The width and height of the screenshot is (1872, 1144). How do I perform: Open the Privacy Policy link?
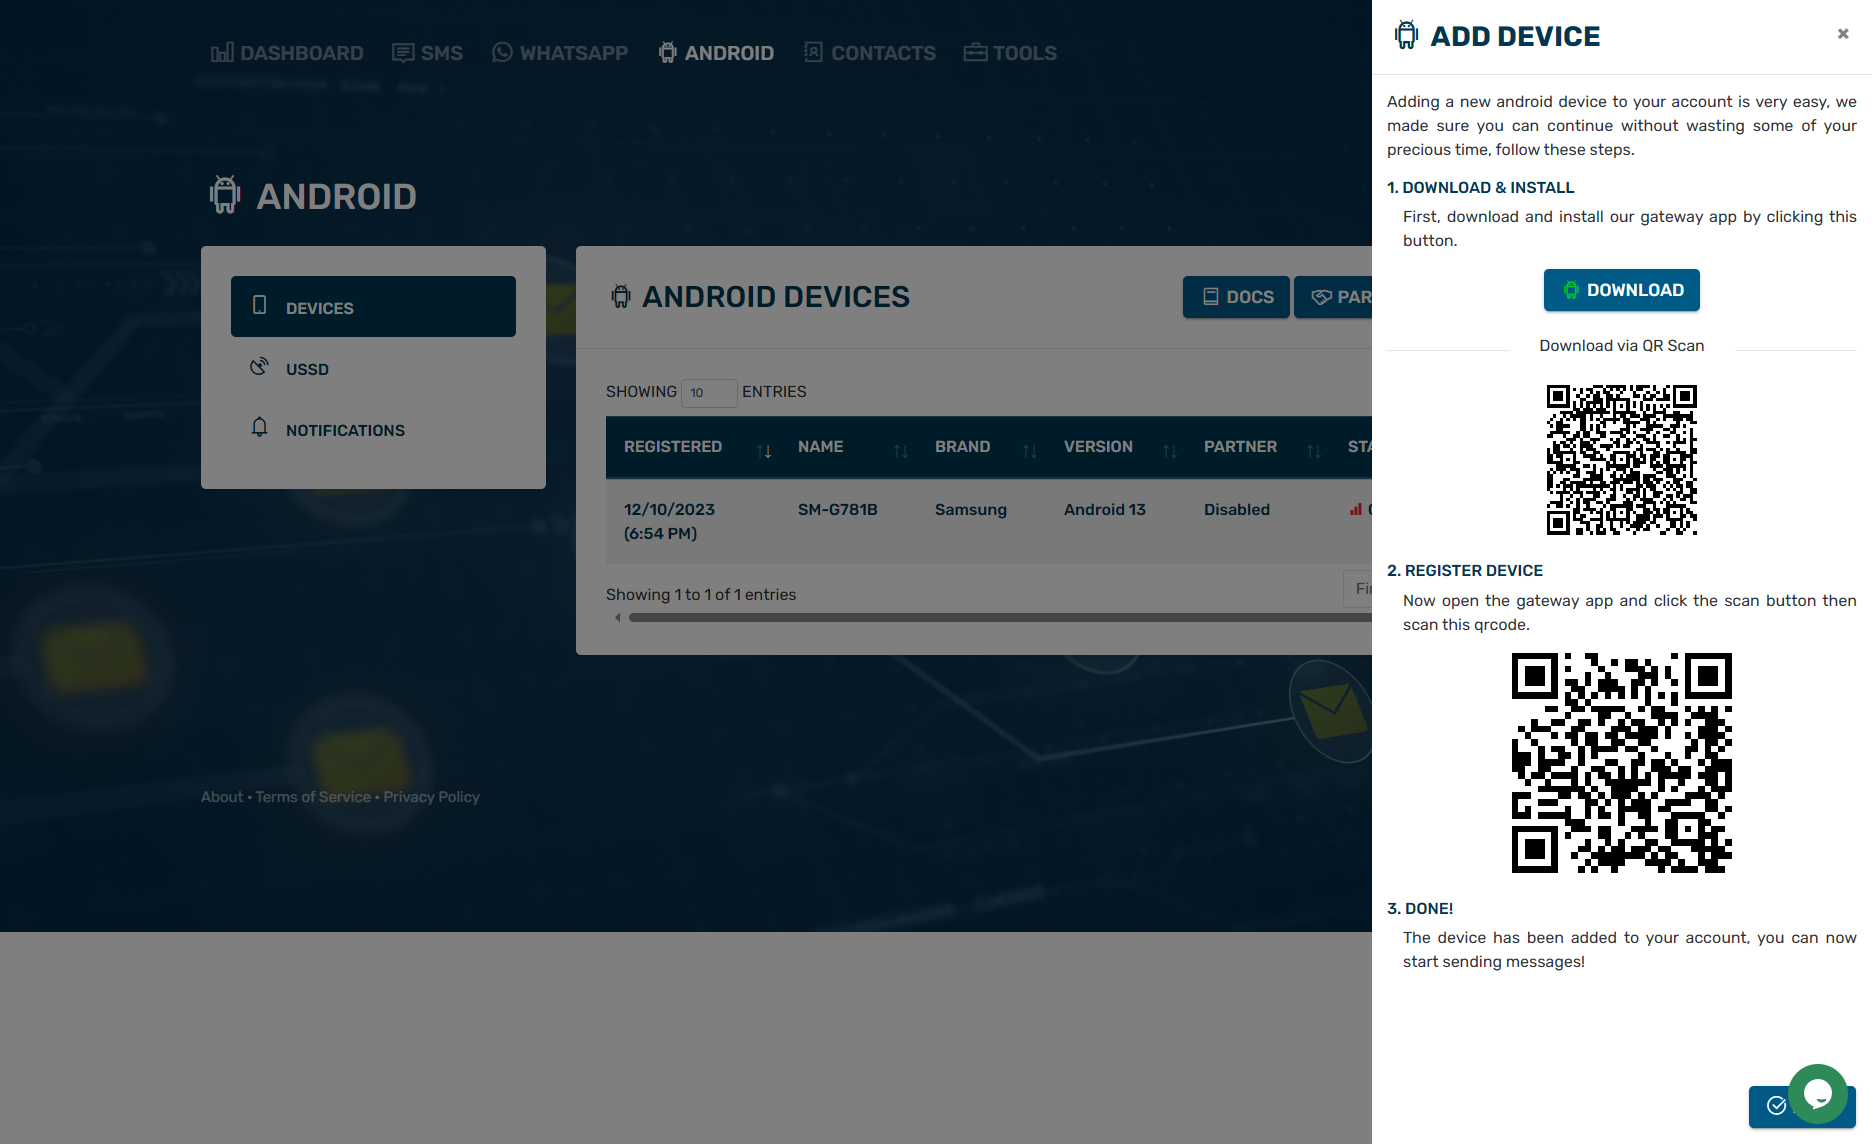tap(431, 797)
